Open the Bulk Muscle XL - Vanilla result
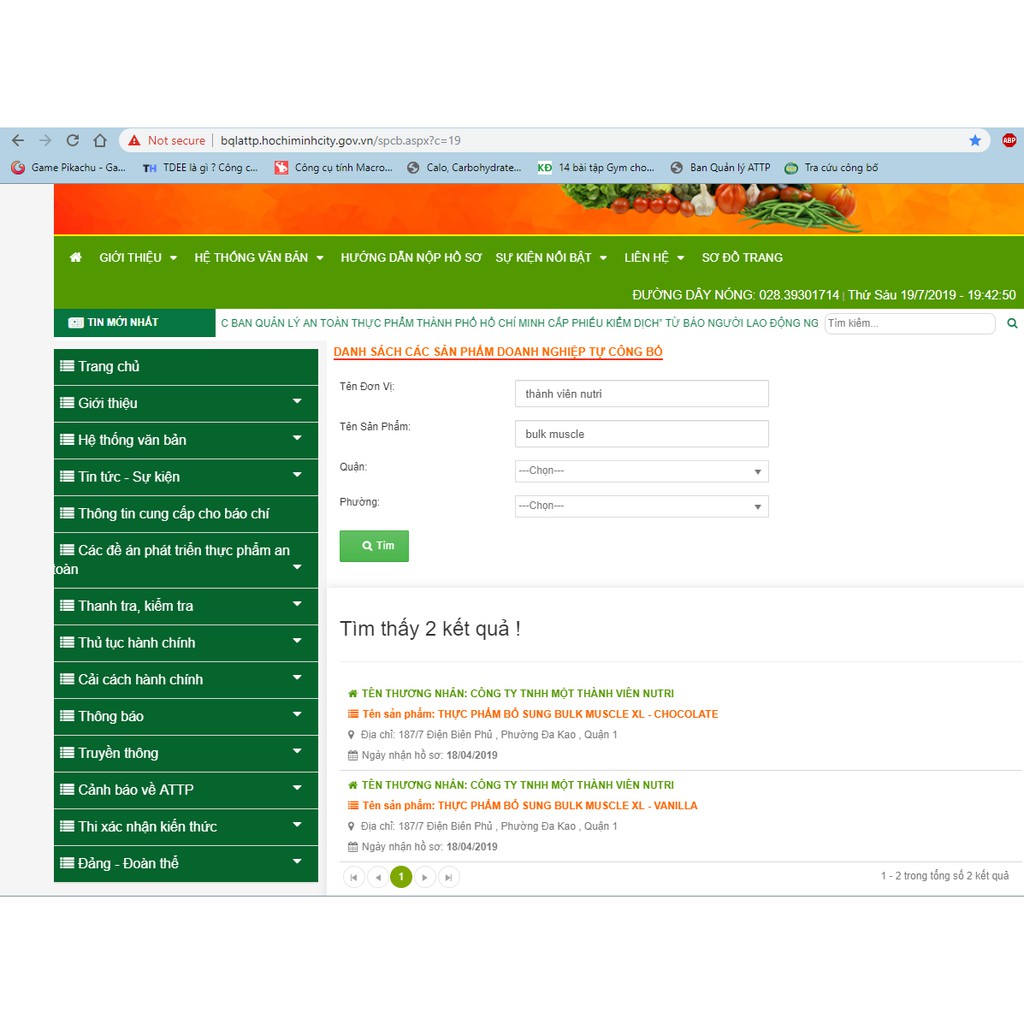 pos(567,805)
